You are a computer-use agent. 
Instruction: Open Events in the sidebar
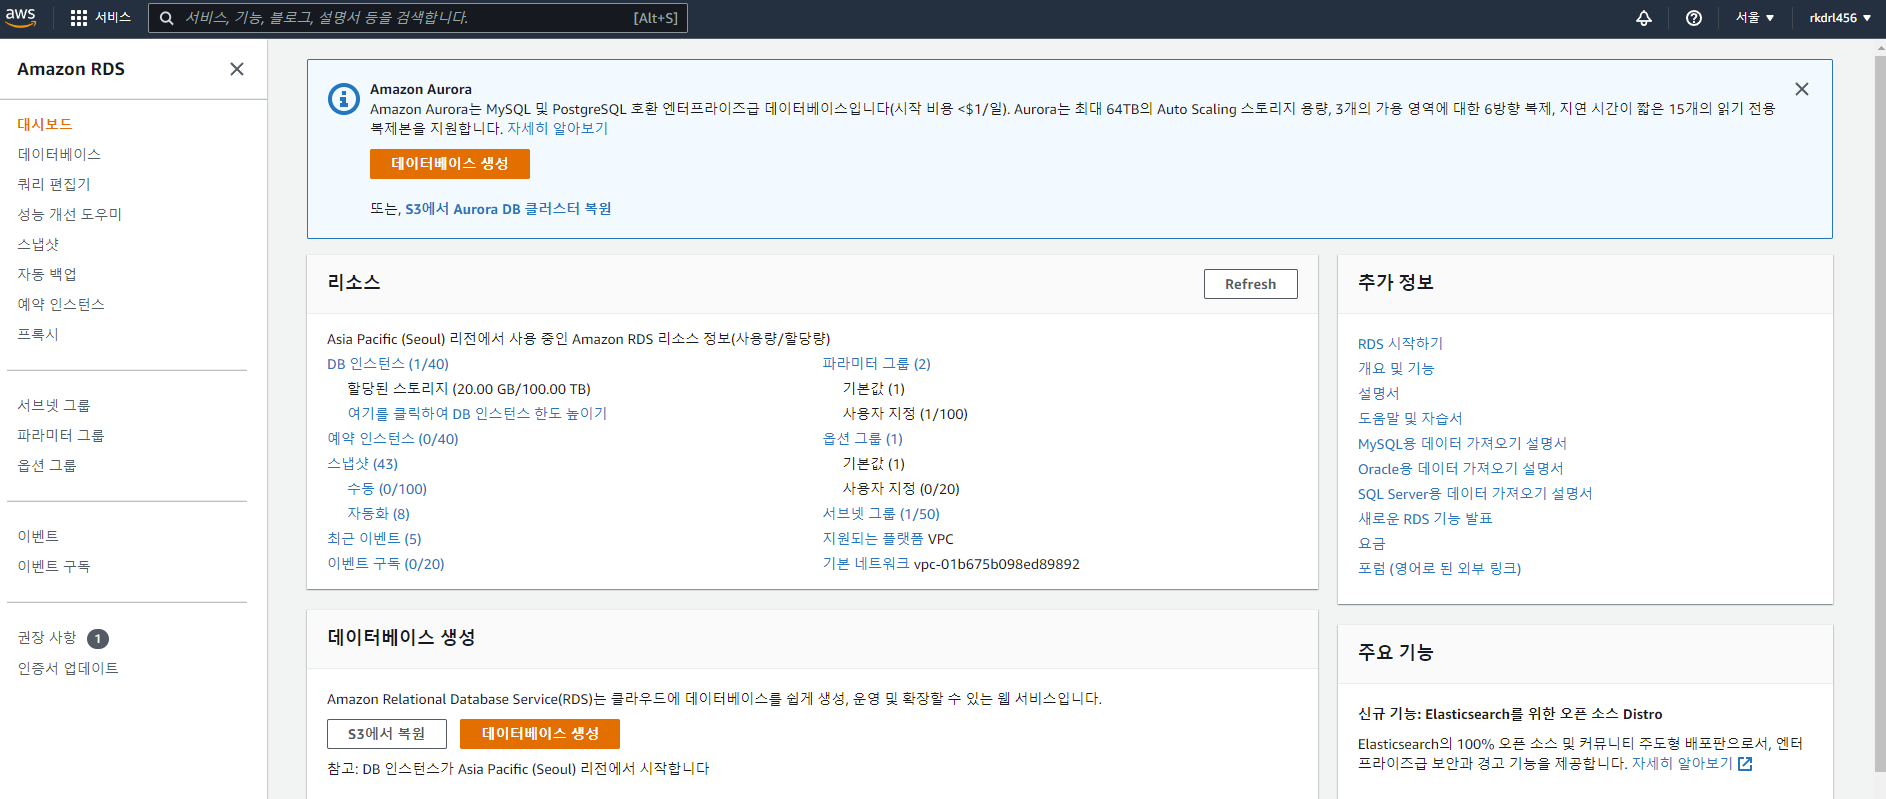[38, 536]
